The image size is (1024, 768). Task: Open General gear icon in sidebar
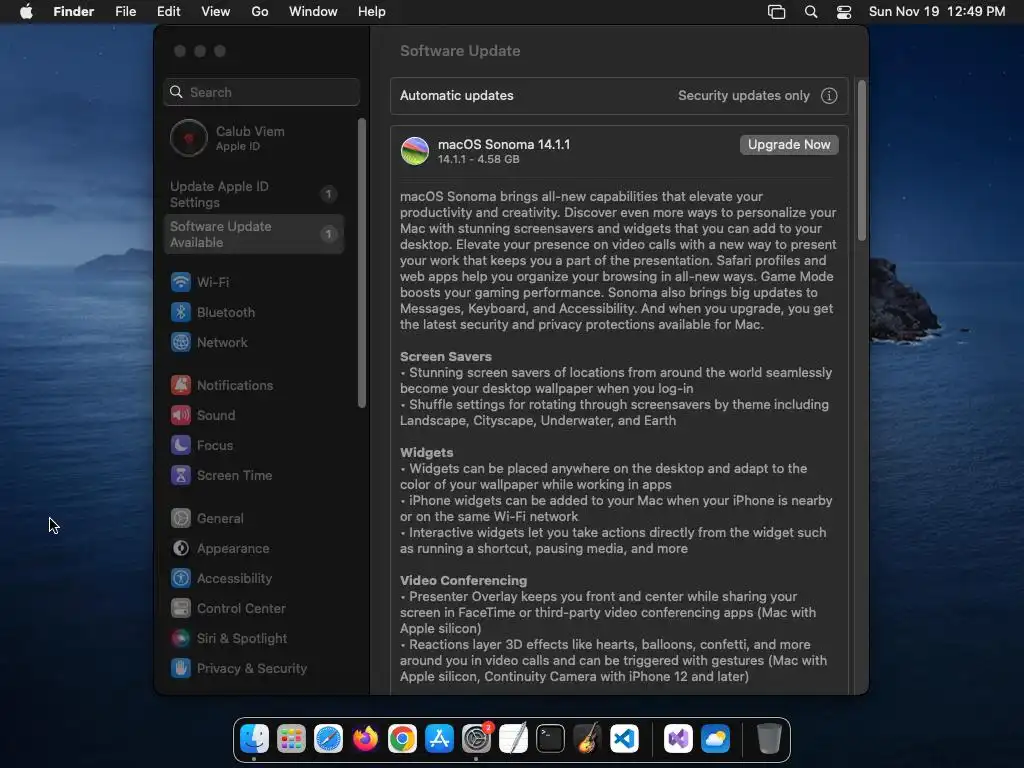click(181, 519)
